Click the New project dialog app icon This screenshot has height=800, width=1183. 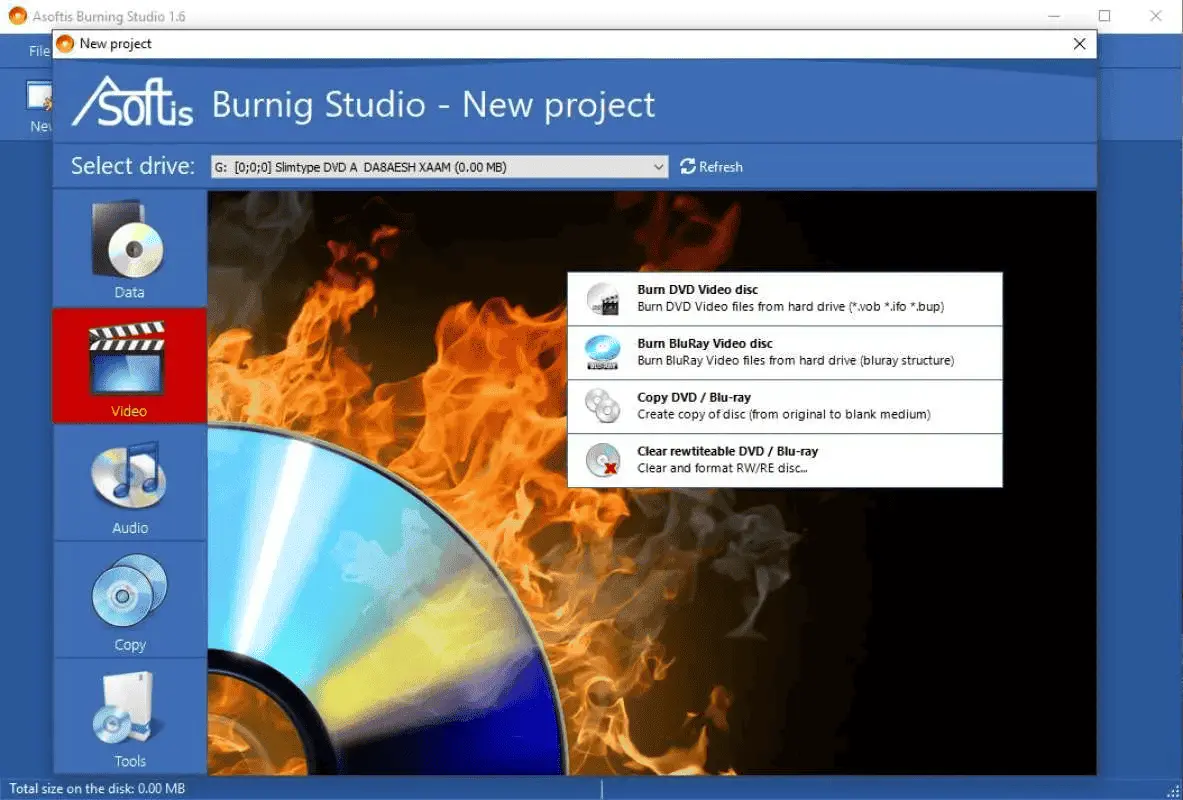(x=66, y=44)
